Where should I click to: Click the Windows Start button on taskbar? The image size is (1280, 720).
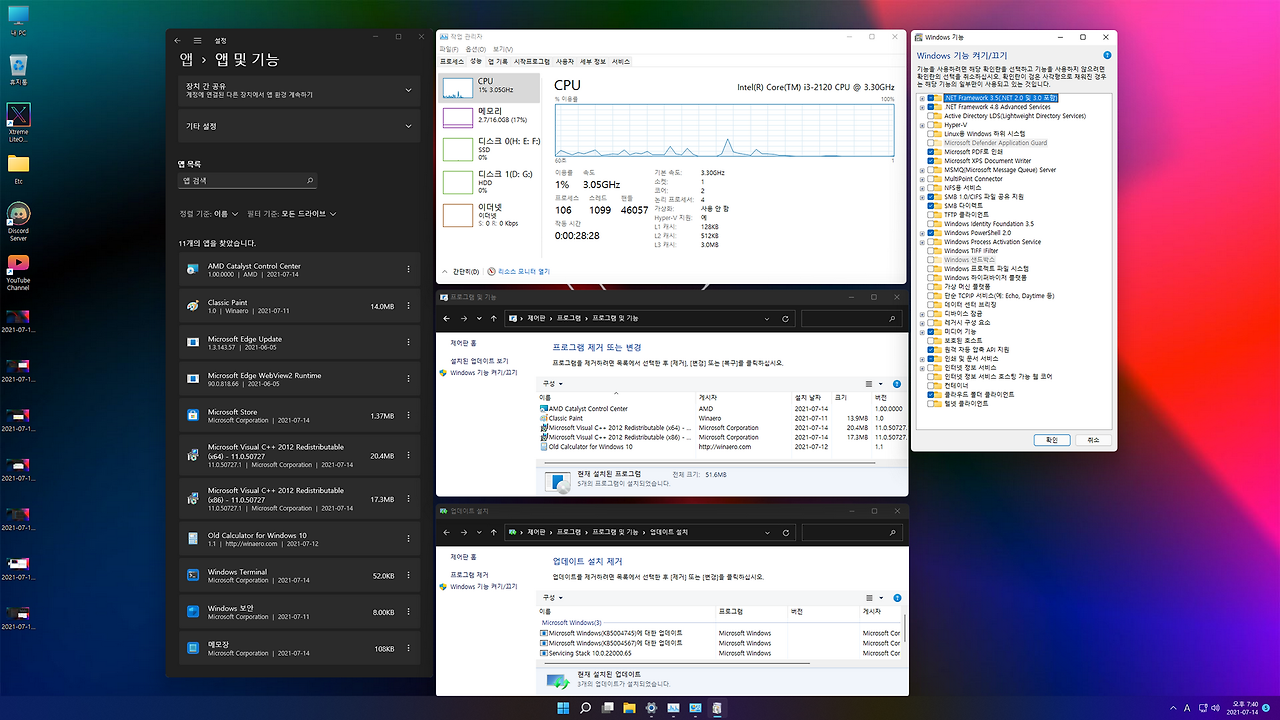pos(563,708)
